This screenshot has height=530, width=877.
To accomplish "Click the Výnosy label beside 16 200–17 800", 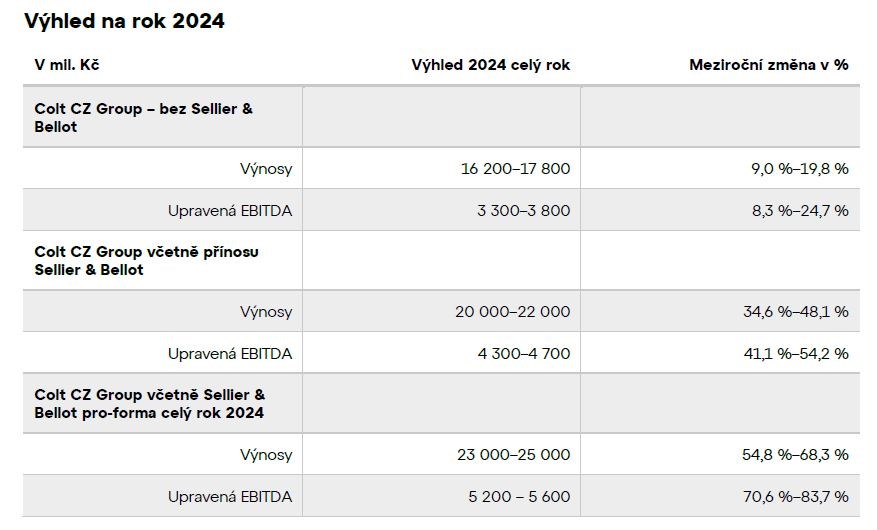I will click(x=266, y=169).
